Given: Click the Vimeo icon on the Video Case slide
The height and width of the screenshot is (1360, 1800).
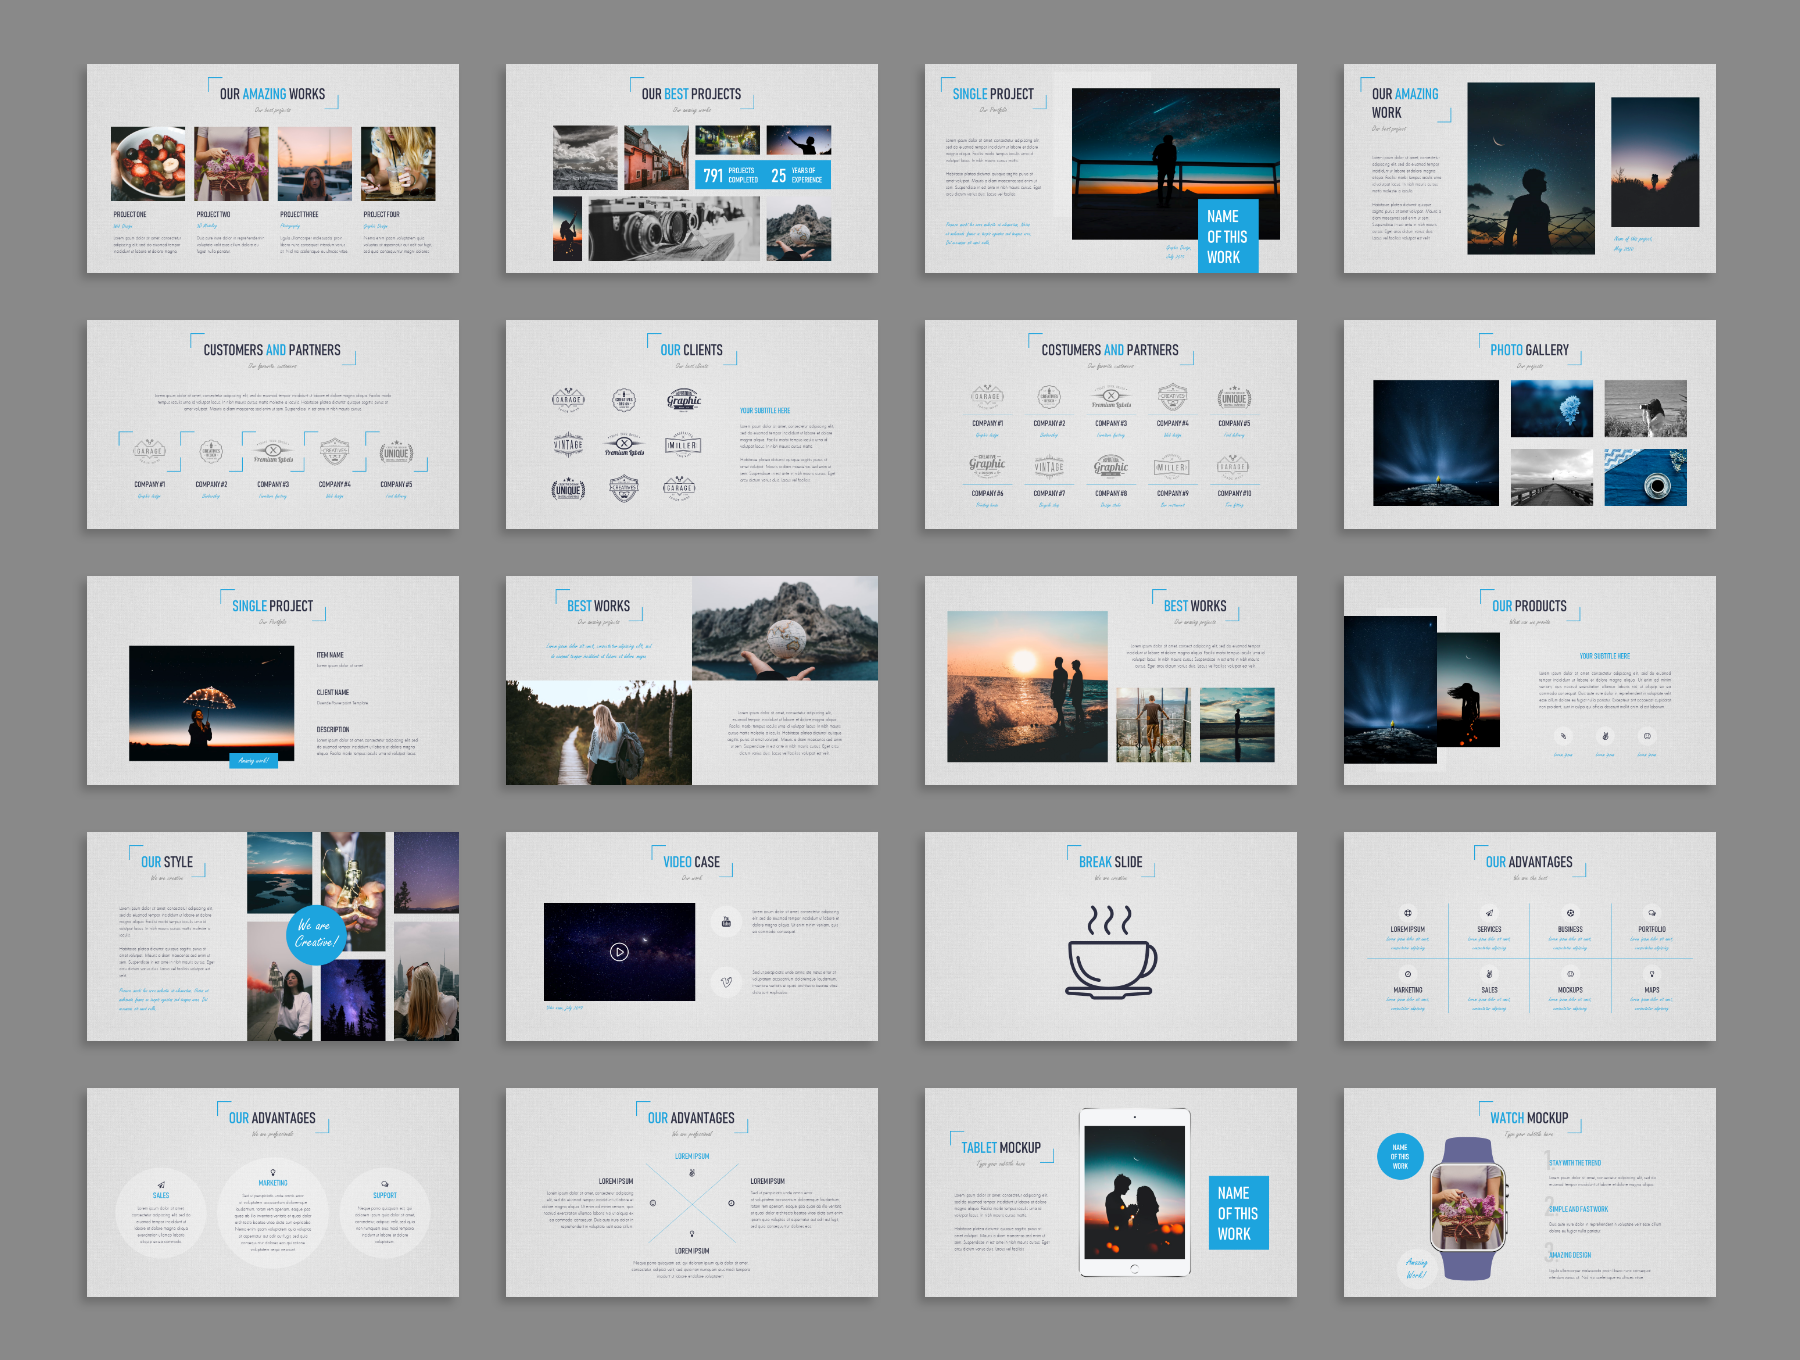Looking at the screenshot, I should coord(727,981).
